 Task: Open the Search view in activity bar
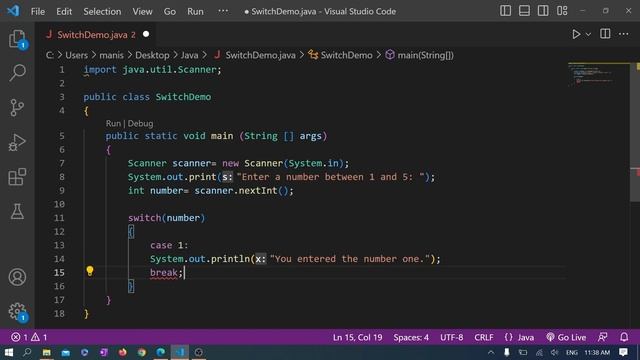tap(17, 73)
